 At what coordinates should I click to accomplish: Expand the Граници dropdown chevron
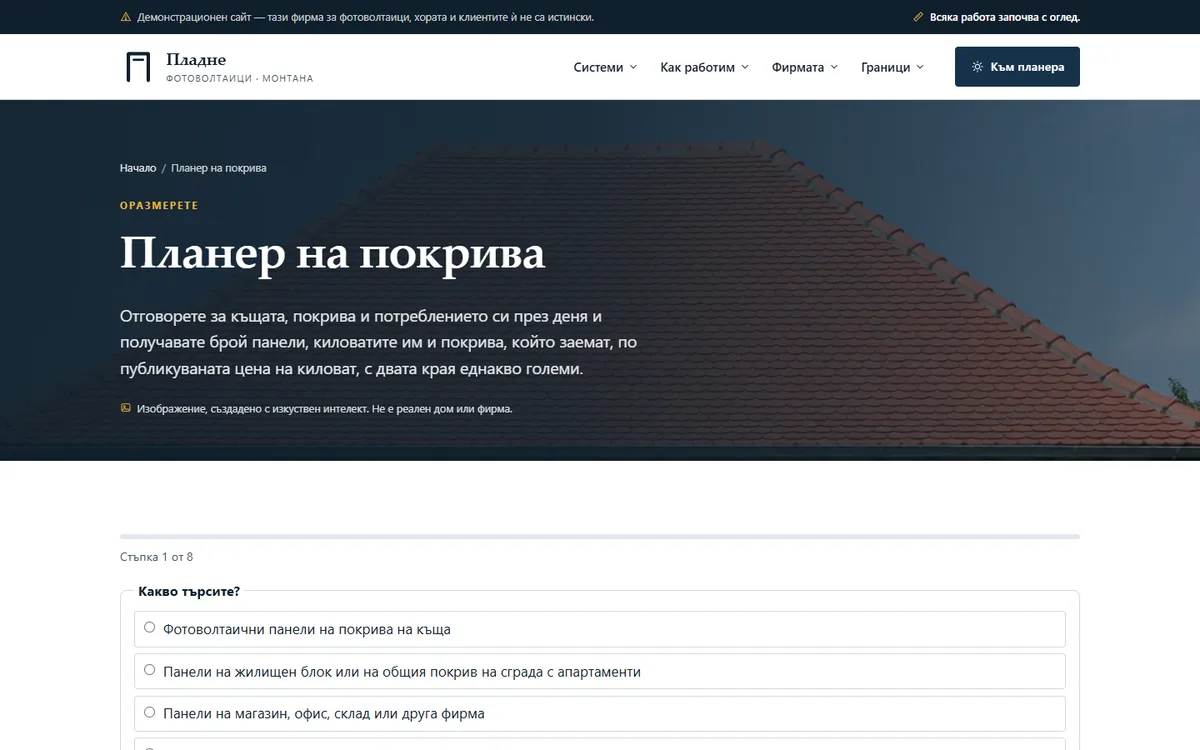pos(920,68)
